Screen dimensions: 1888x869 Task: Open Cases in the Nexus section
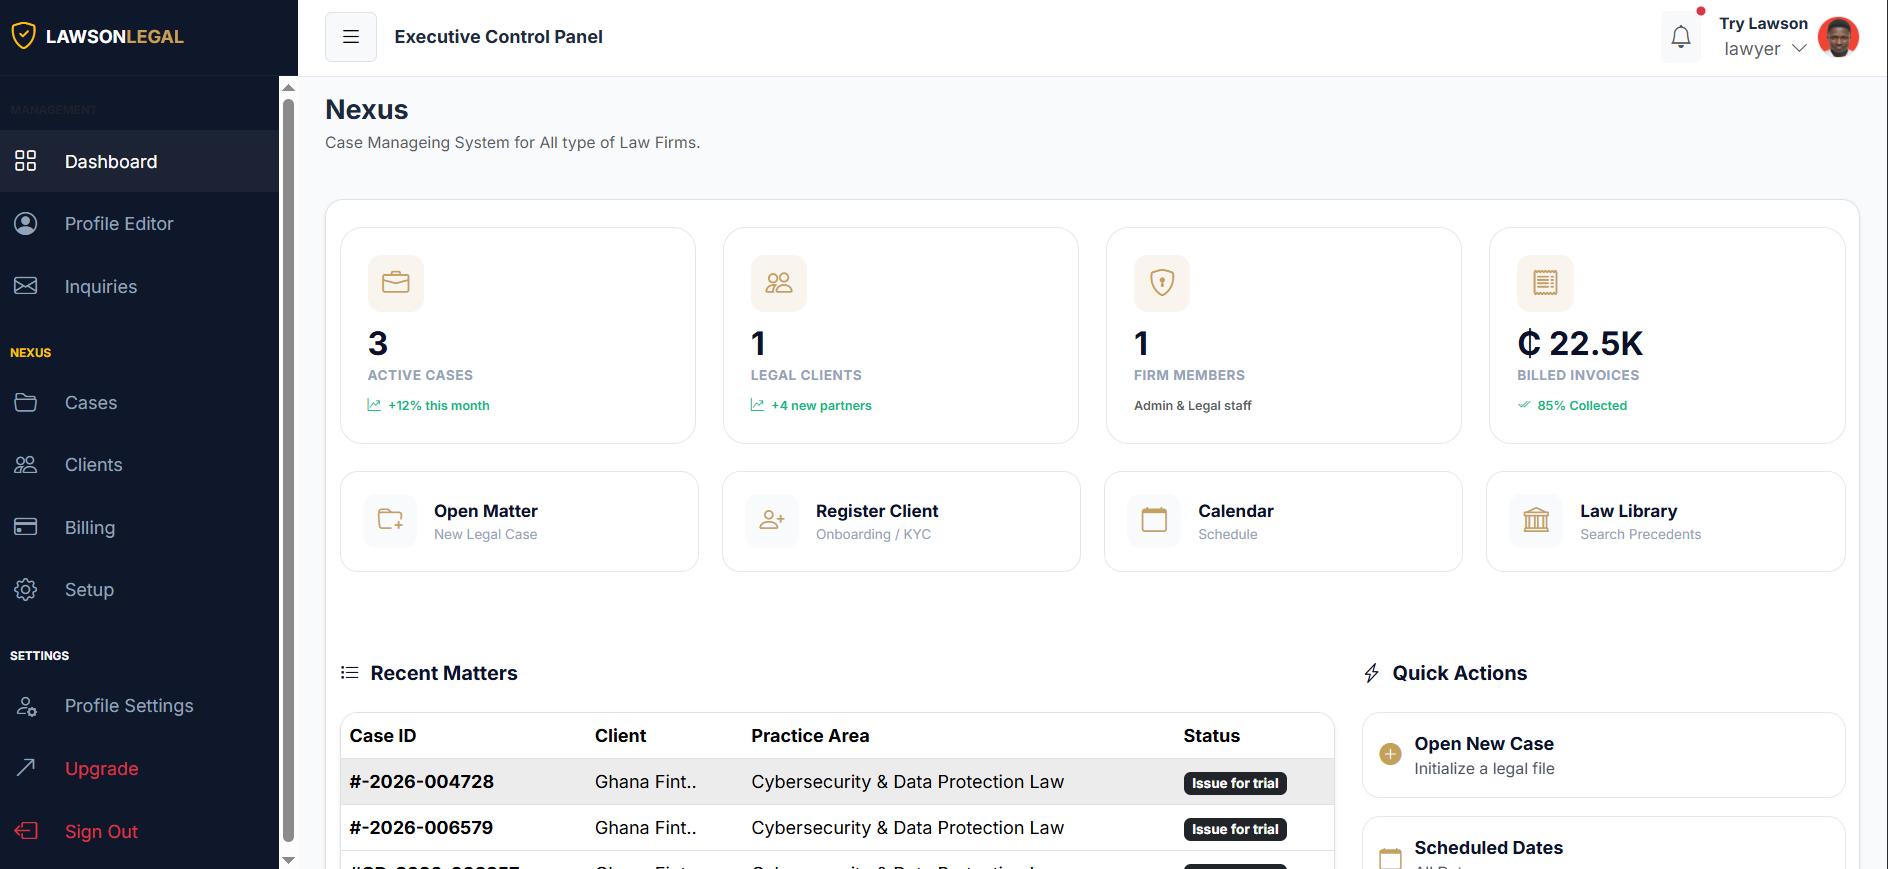pos(140,403)
